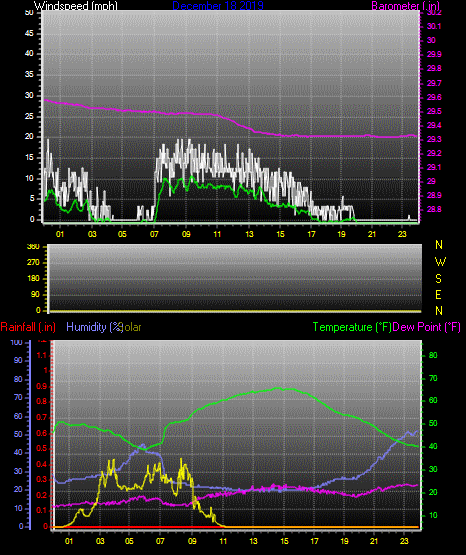This screenshot has width=466, height=555.
Task: Click the Barometer (.in) axis title
Action: coord(405,6)
